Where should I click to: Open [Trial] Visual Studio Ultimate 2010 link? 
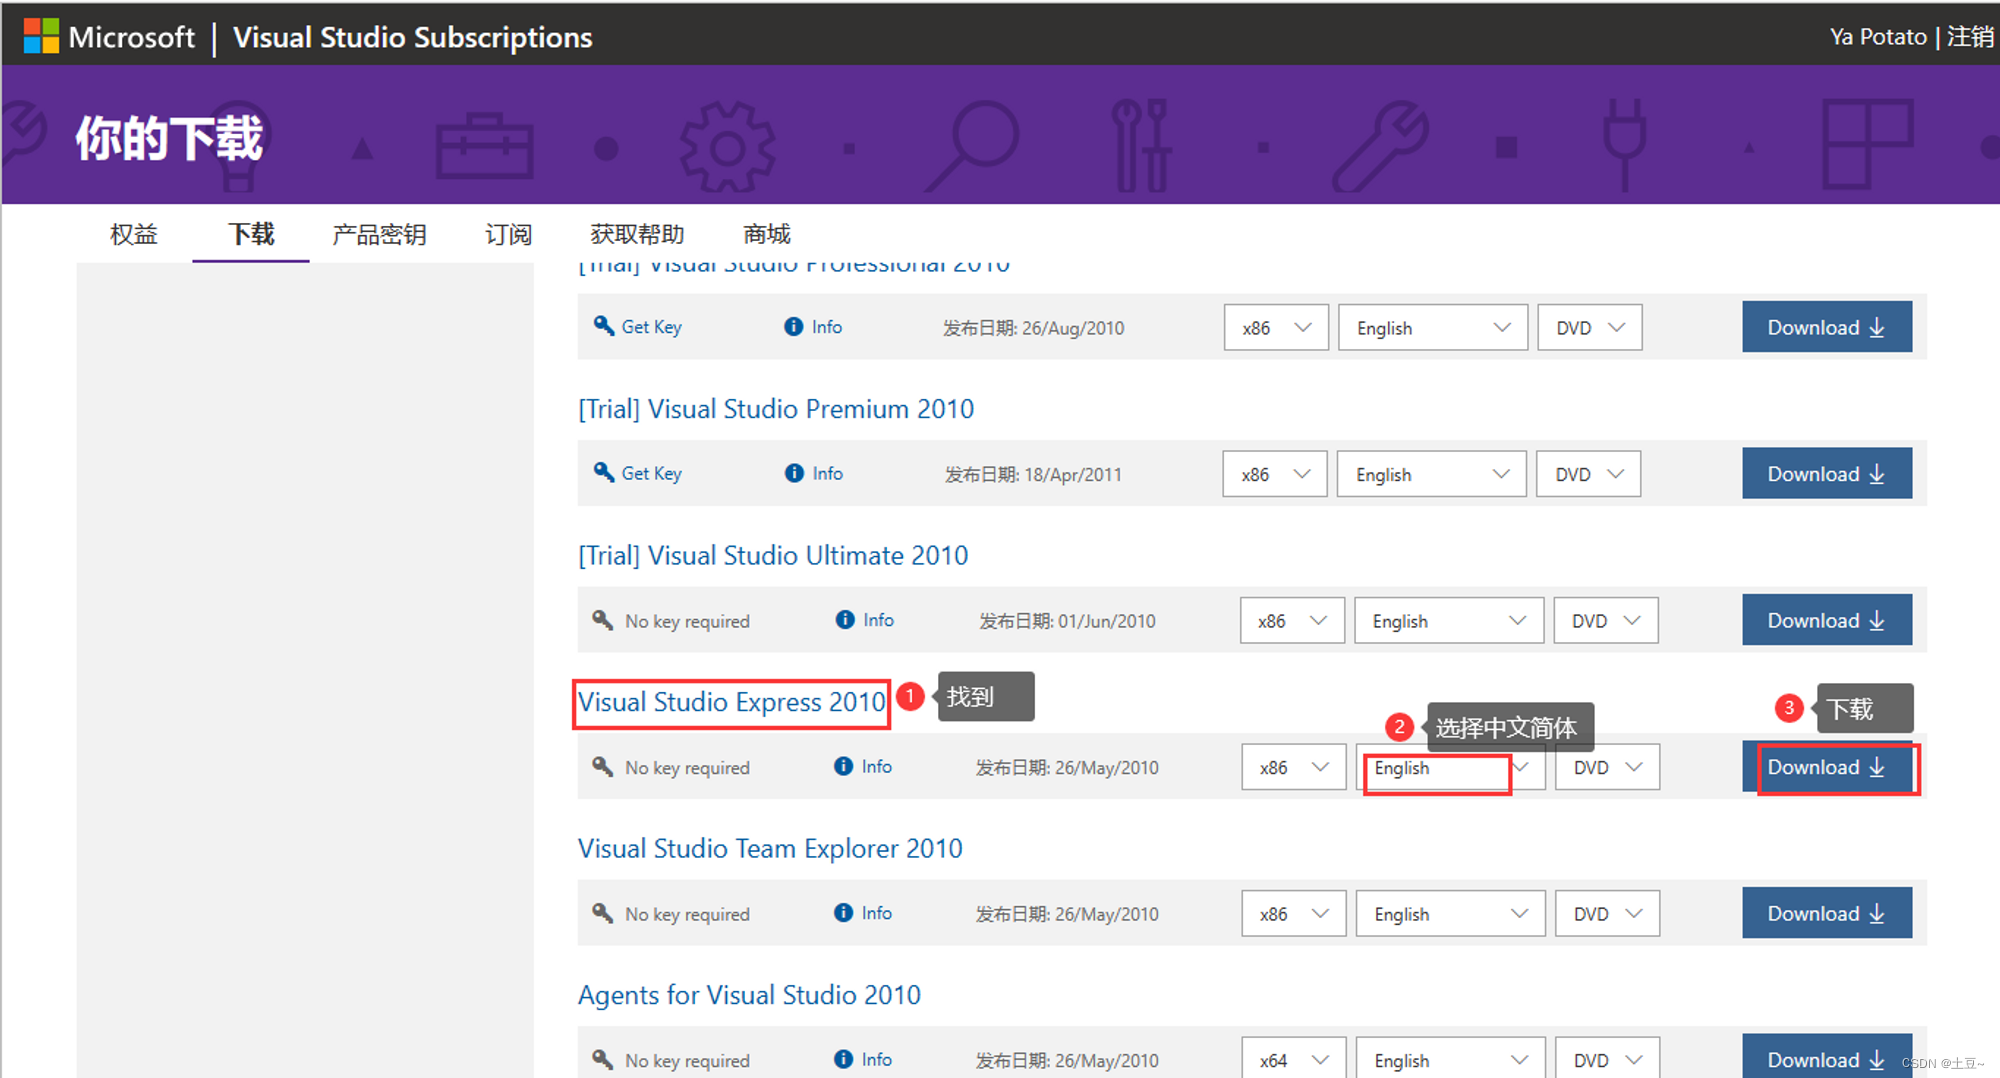click(x=773, y=556)
